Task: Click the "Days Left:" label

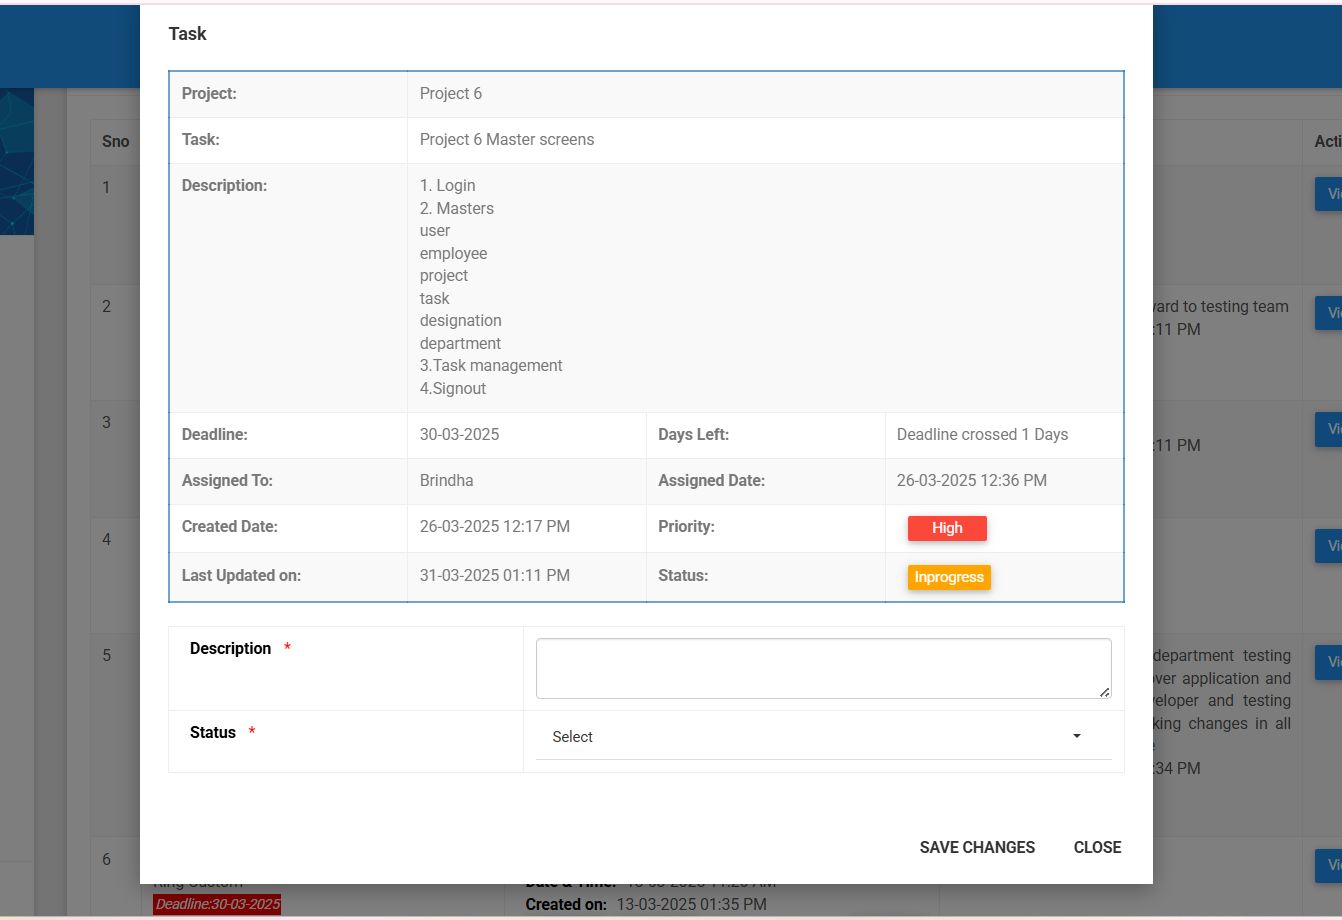Action: pyautogui.click(x=694, y=435)
